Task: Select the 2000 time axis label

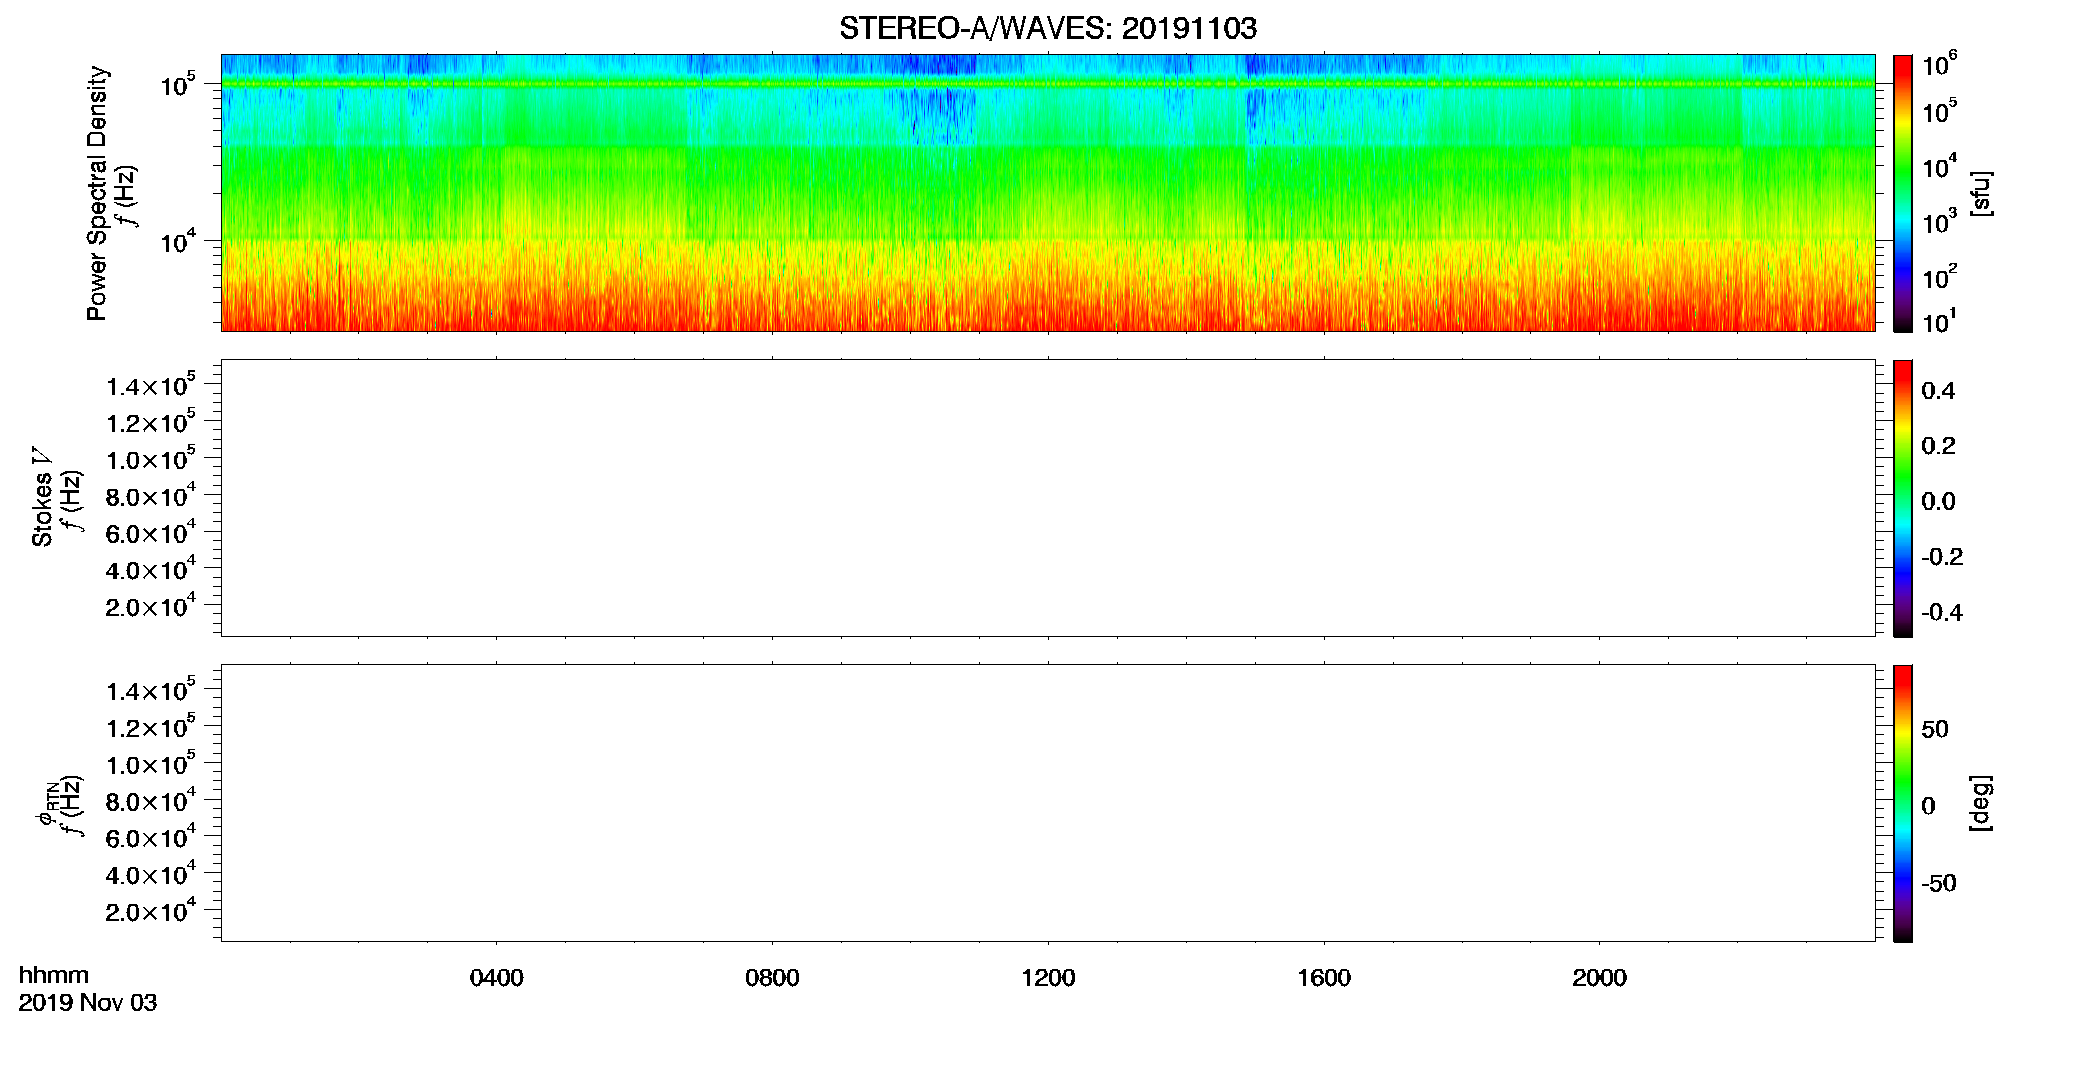Action: pos(1599,978)
